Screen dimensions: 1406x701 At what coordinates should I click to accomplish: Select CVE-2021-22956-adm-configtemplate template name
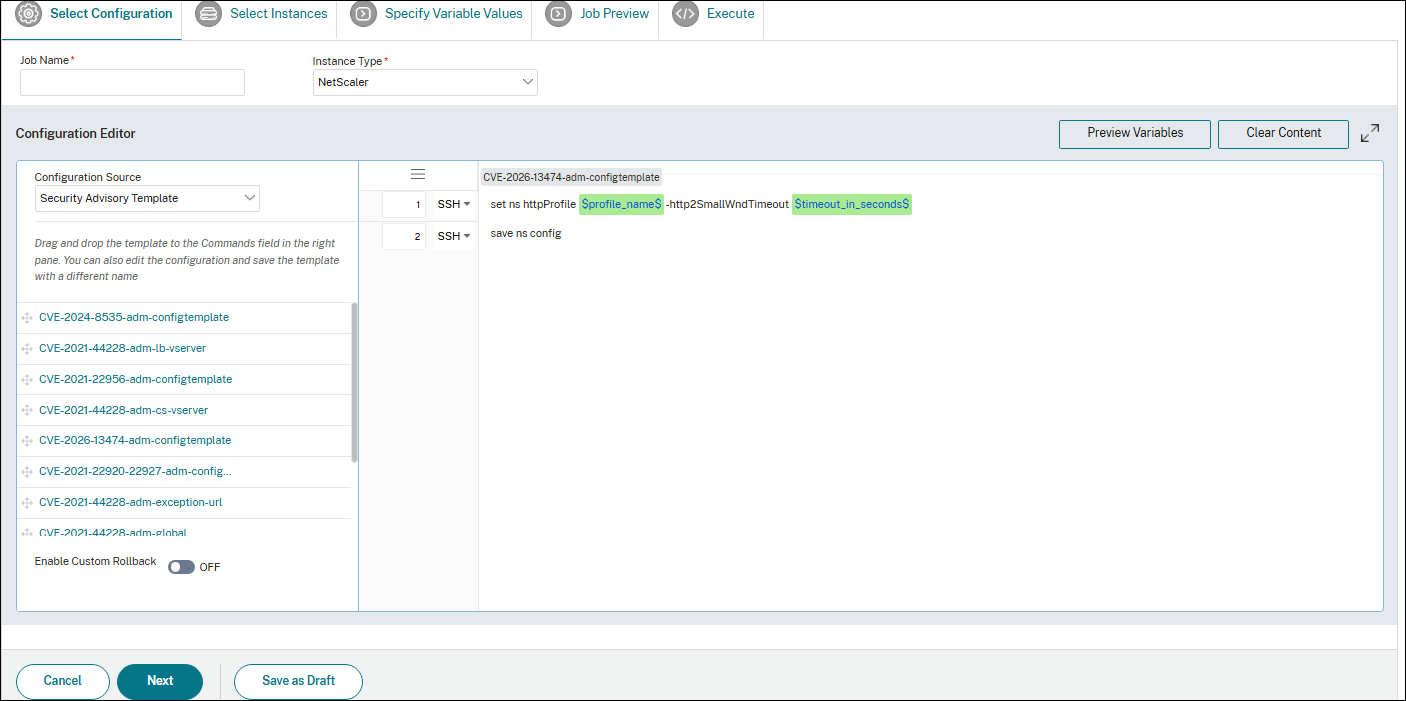135,380
